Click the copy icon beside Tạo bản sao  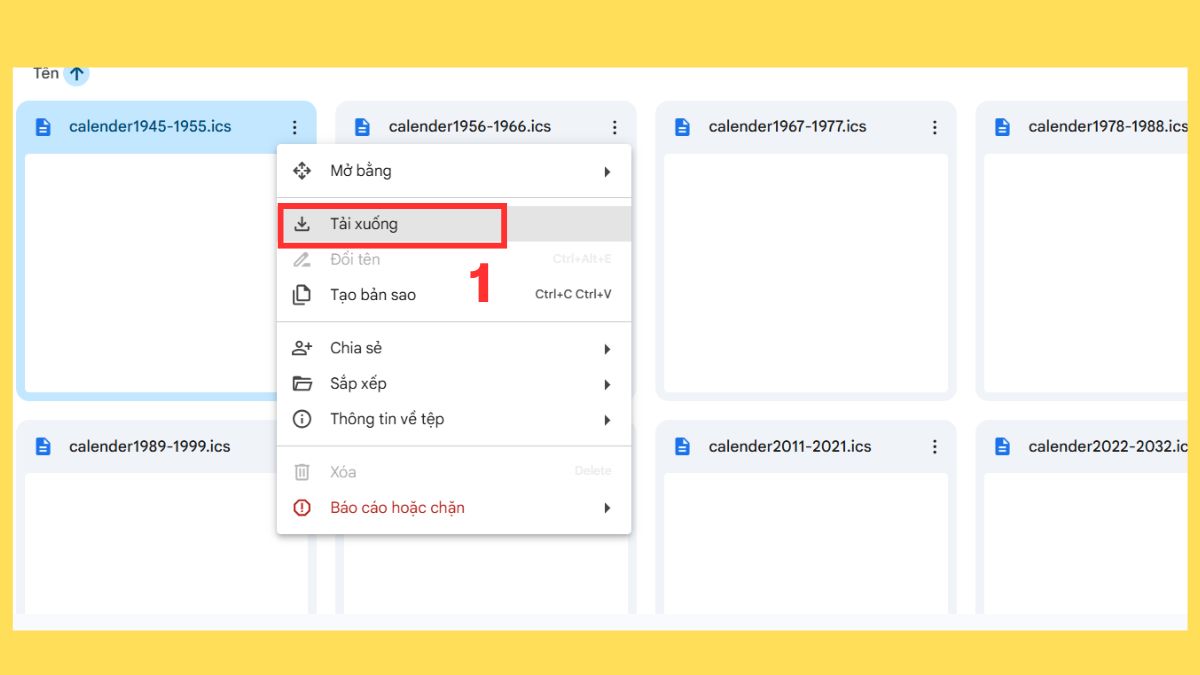coord(302,295)
